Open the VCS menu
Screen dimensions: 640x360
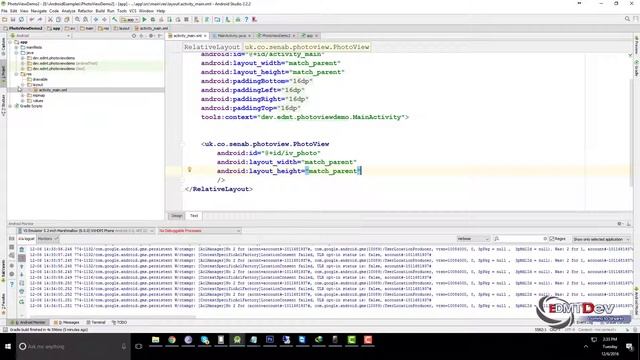pyautogui.click(x=133, y=11)
